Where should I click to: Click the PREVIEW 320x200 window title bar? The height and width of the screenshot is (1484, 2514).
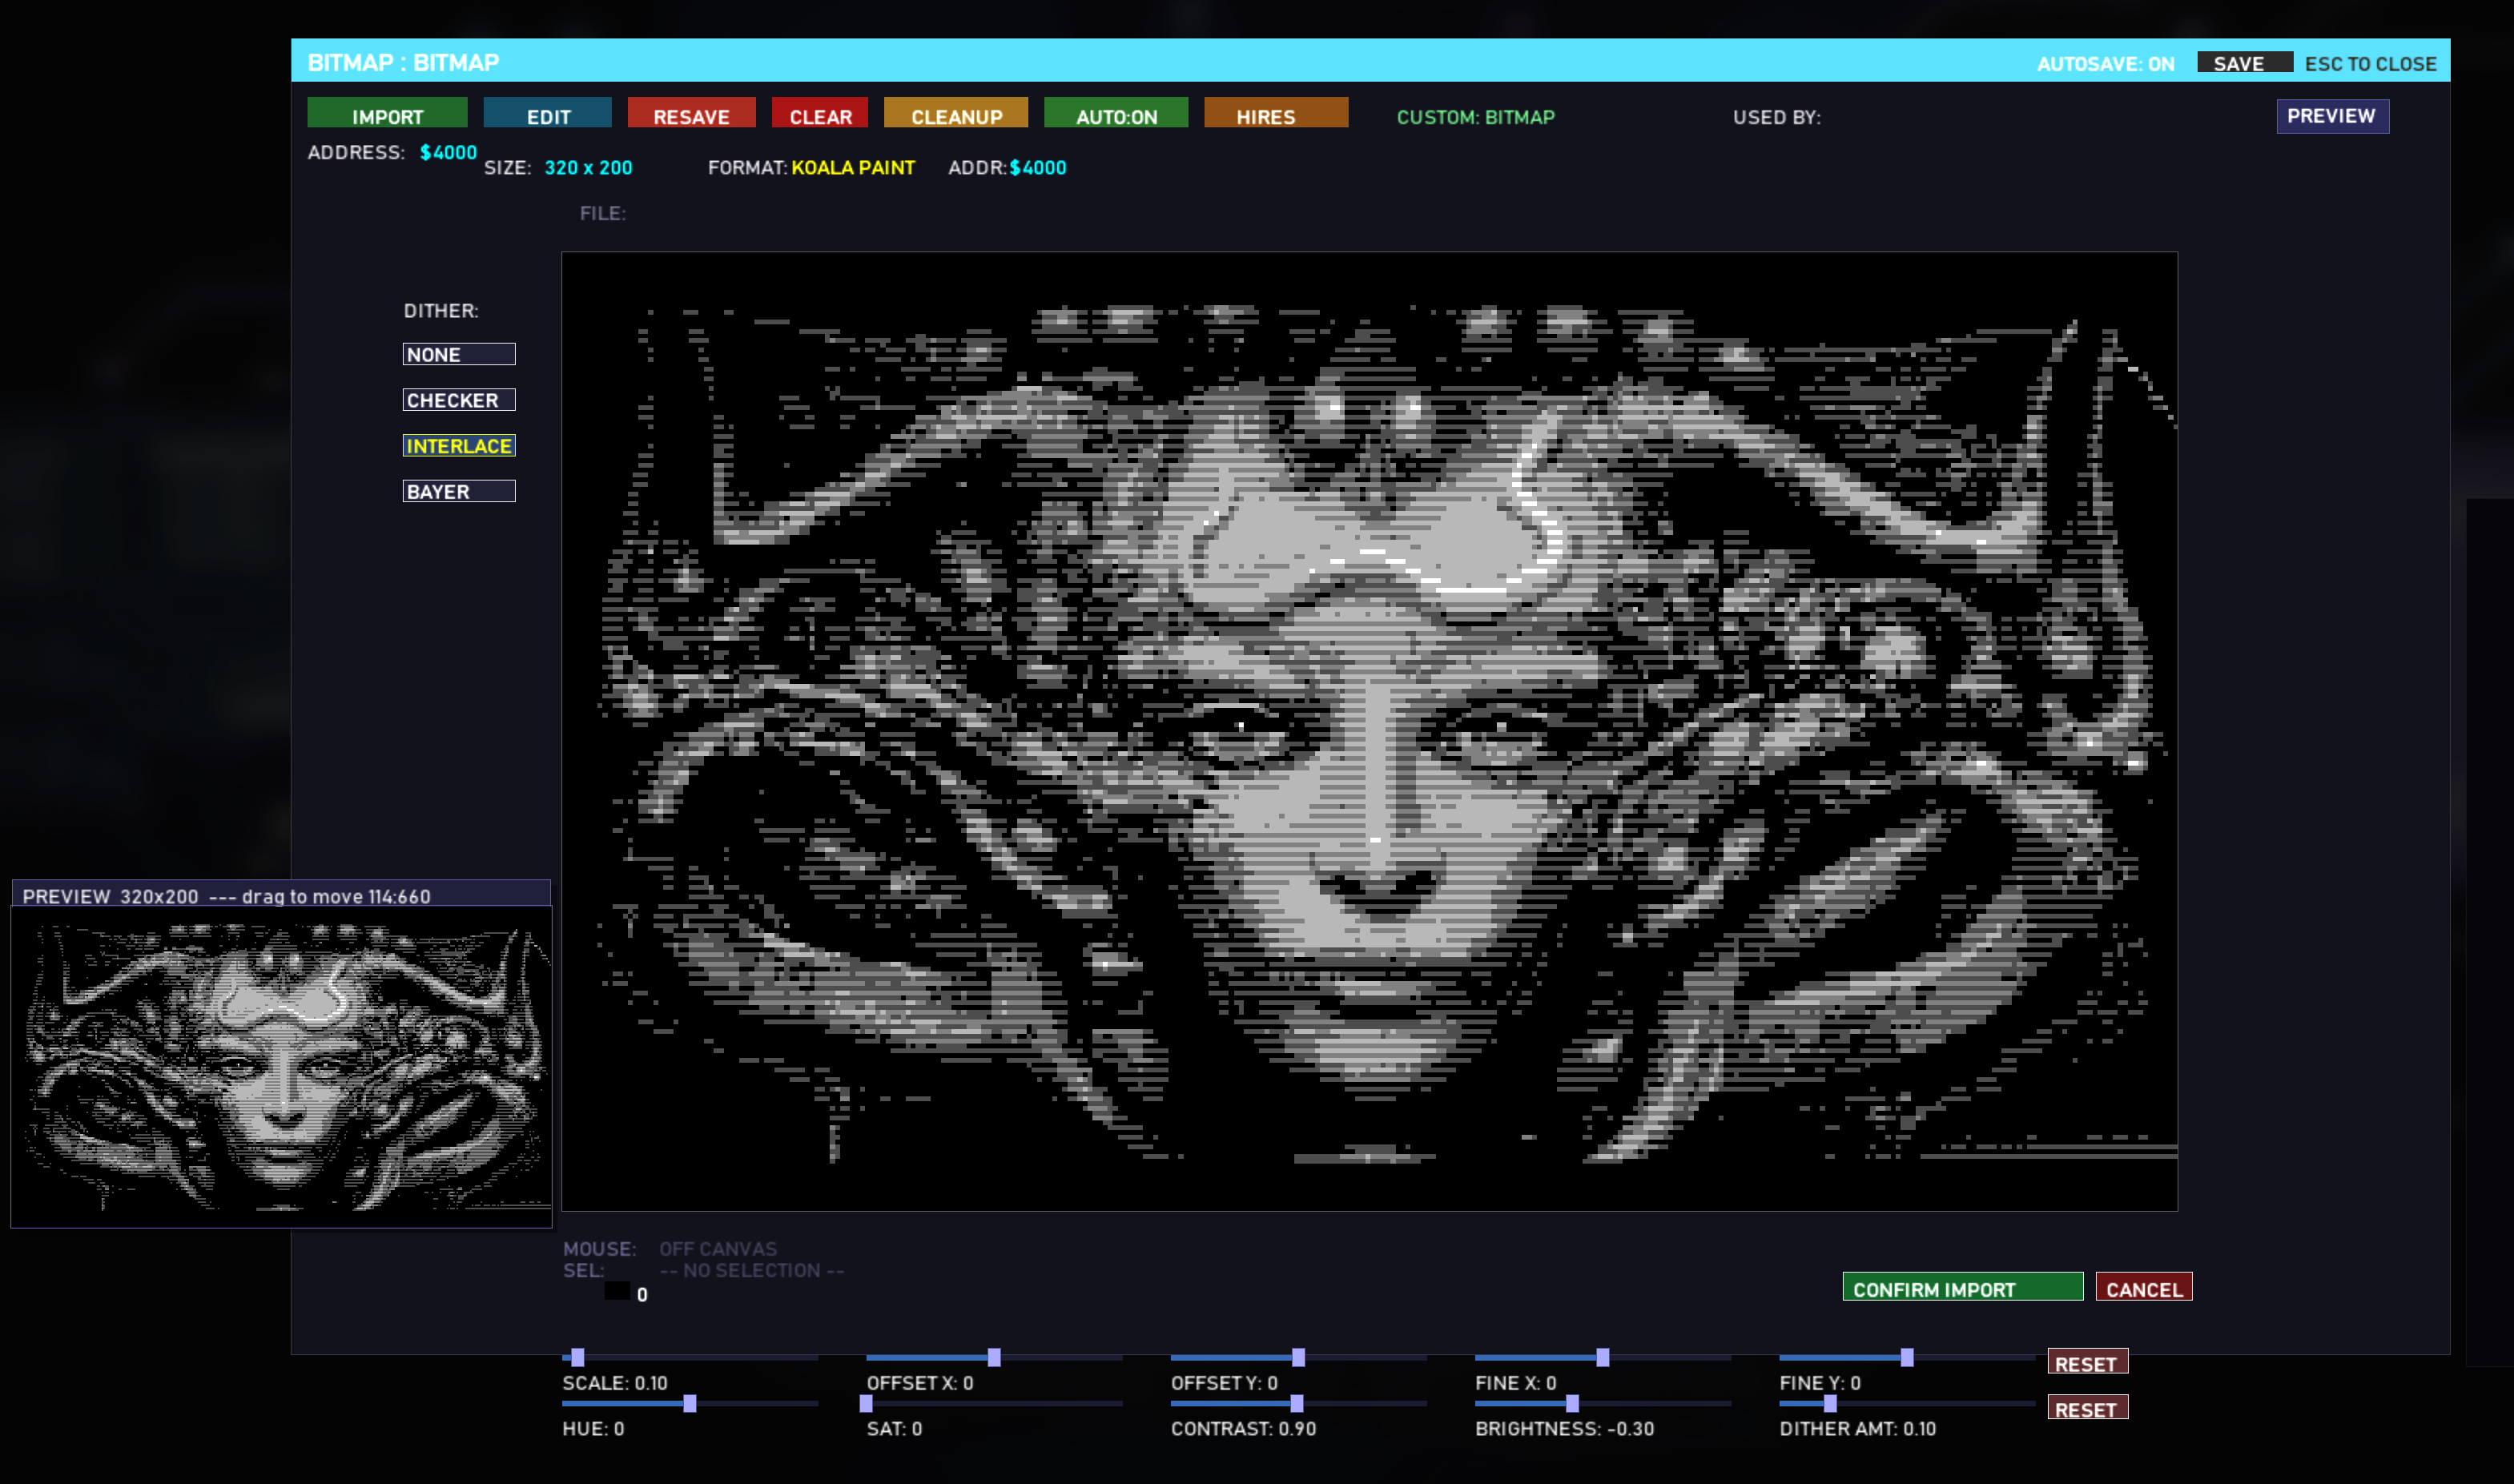pyautogui.click(x=281, y=893)
